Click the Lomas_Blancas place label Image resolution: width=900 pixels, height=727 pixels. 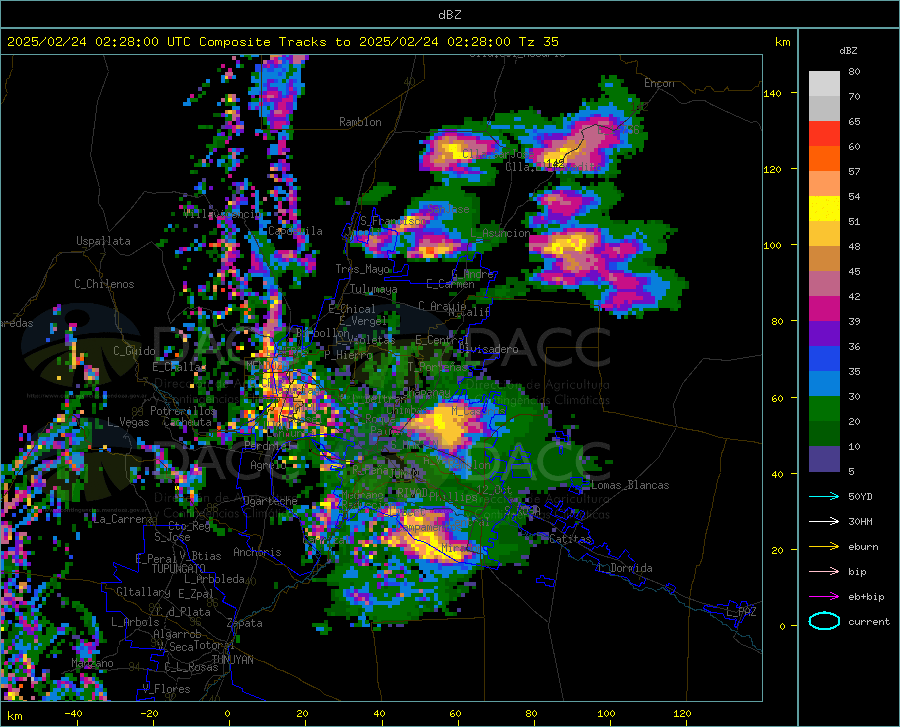[x=630, y=485]
